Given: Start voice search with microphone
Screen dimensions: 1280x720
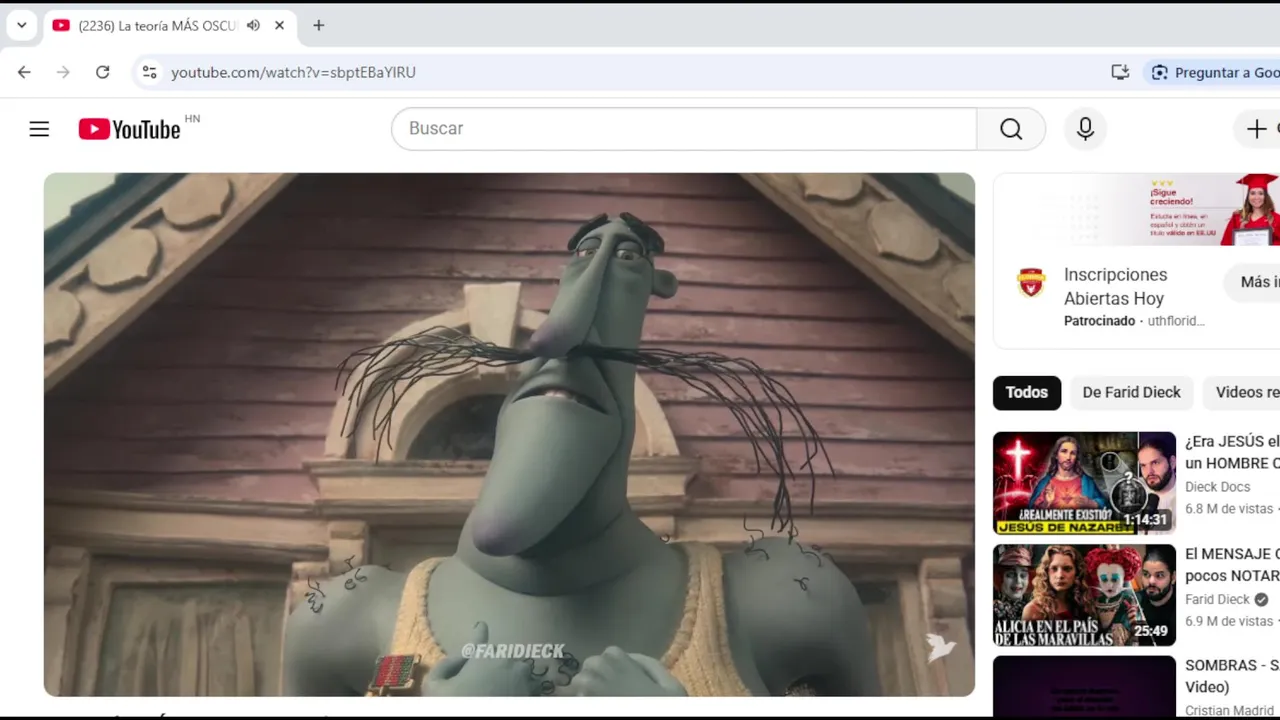Looking at the screenshot, I should click(x=1085, y=129).
